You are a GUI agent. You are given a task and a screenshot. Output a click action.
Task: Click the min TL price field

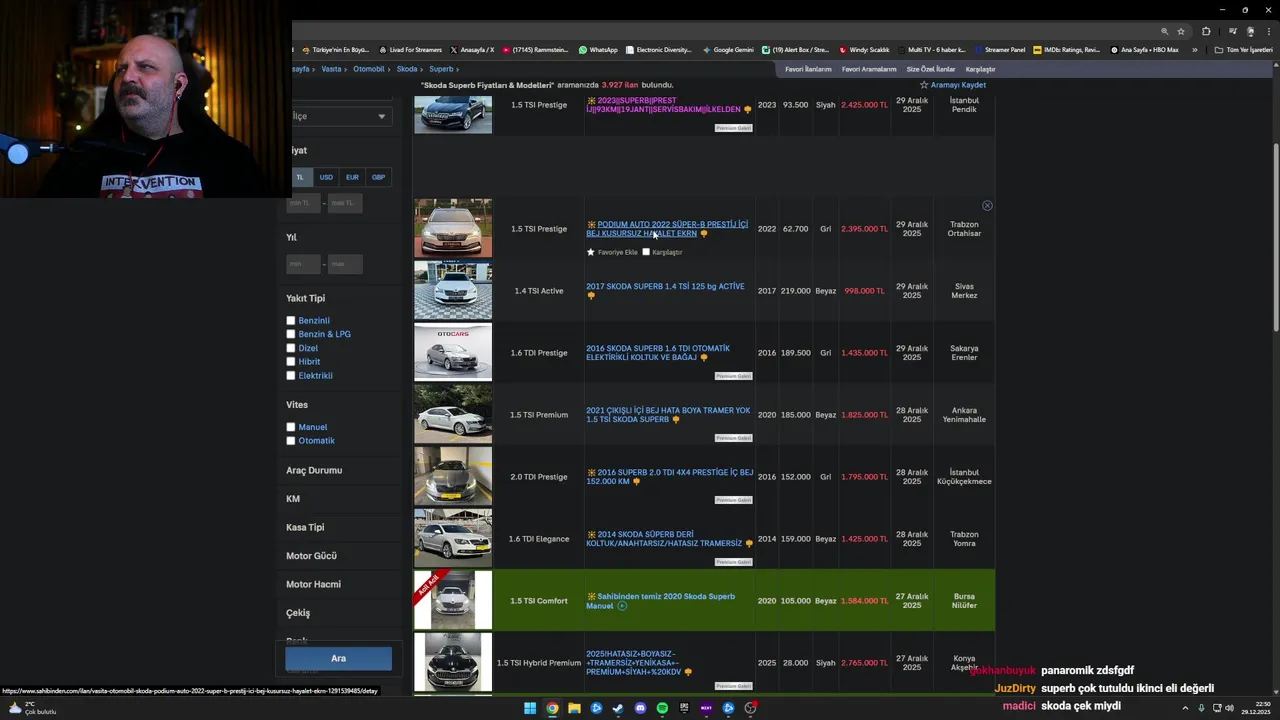click(304, 203)
